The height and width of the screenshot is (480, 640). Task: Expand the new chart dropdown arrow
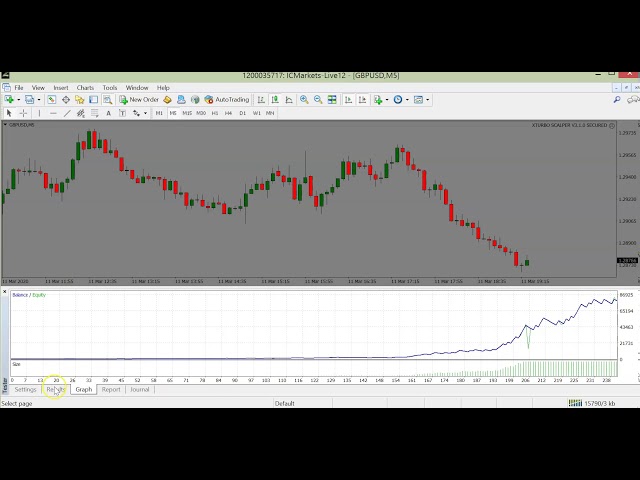[17, 100]
